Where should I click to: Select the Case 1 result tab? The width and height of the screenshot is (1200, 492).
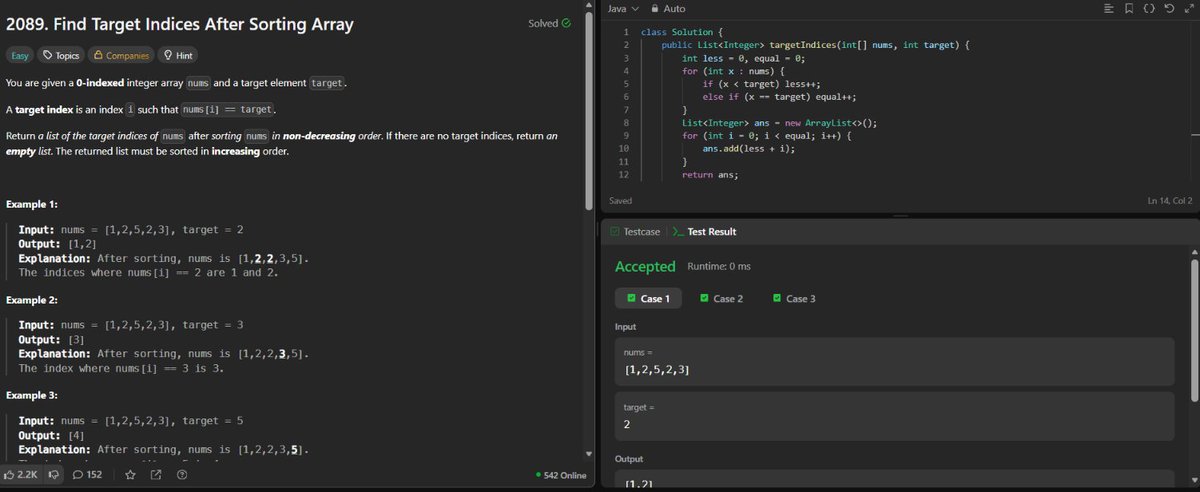(648, 298)
